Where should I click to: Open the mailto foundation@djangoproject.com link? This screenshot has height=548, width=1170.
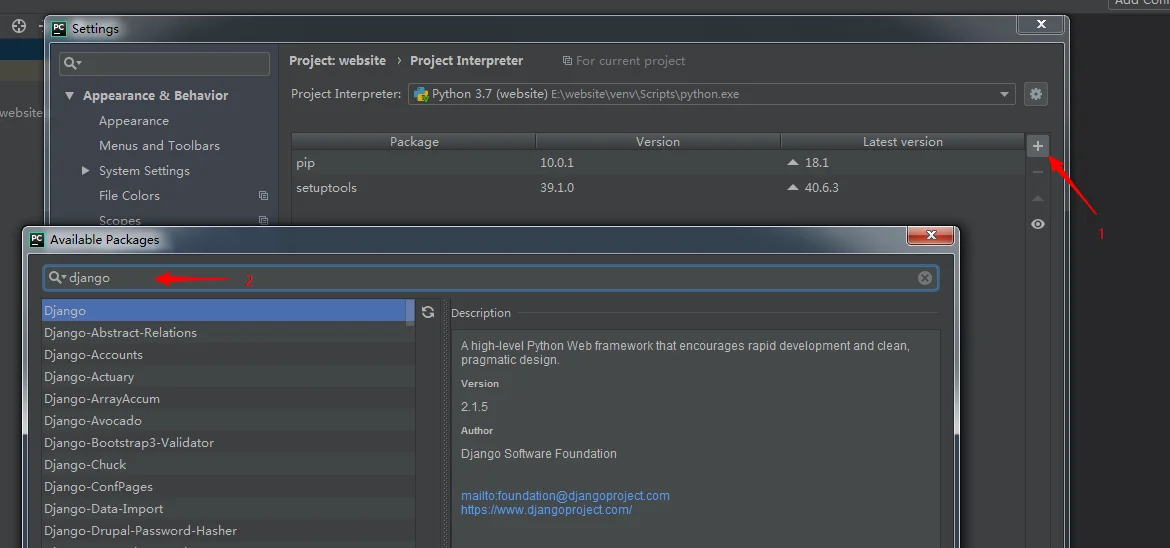point(565,496)
